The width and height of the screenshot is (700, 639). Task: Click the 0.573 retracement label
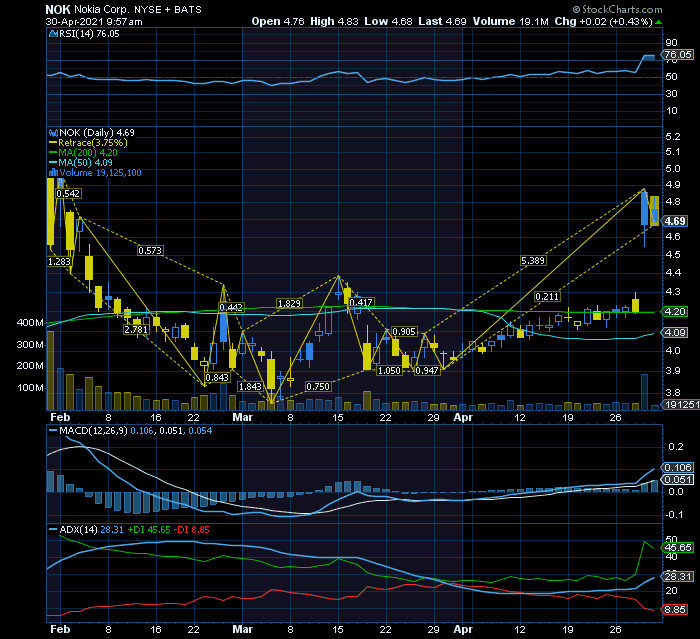pyautogui.click(x=150, y=251)
